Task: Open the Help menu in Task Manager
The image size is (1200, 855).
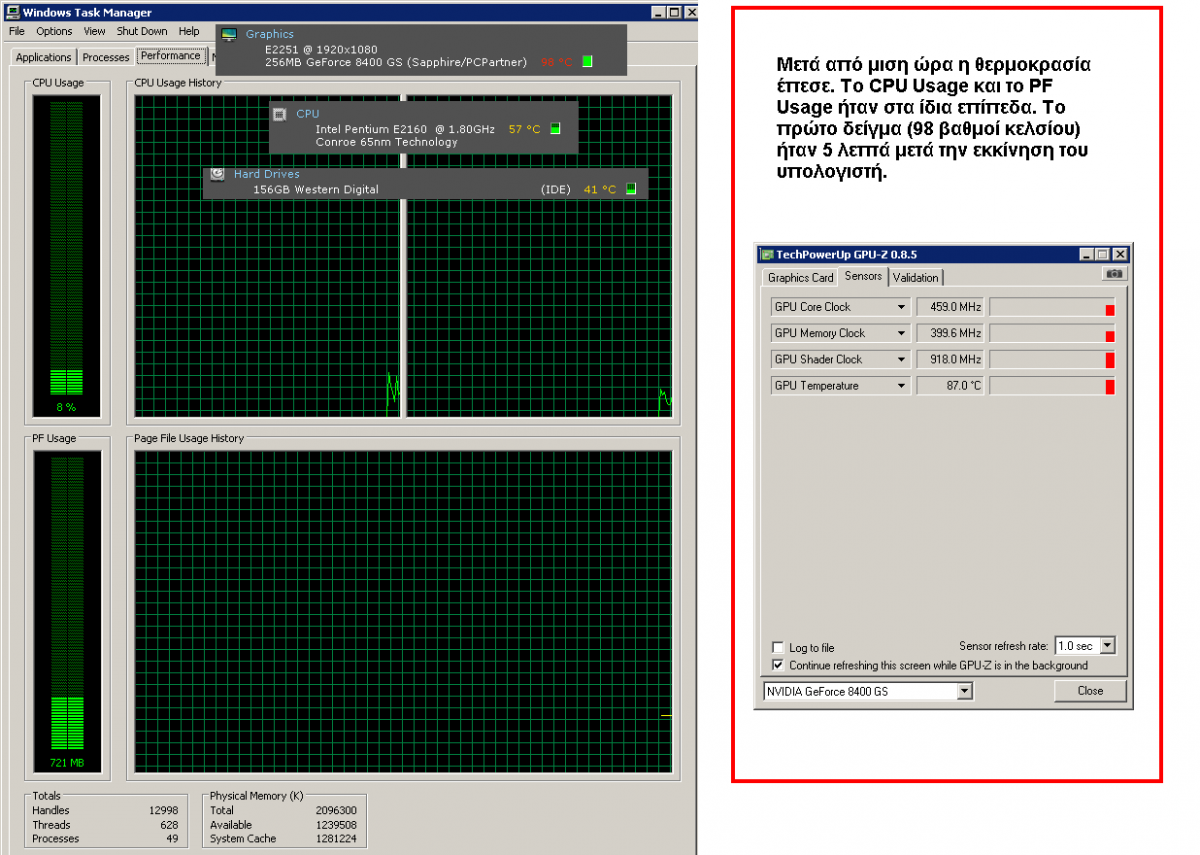Action: pyautogui.click(x=189, y=31)
